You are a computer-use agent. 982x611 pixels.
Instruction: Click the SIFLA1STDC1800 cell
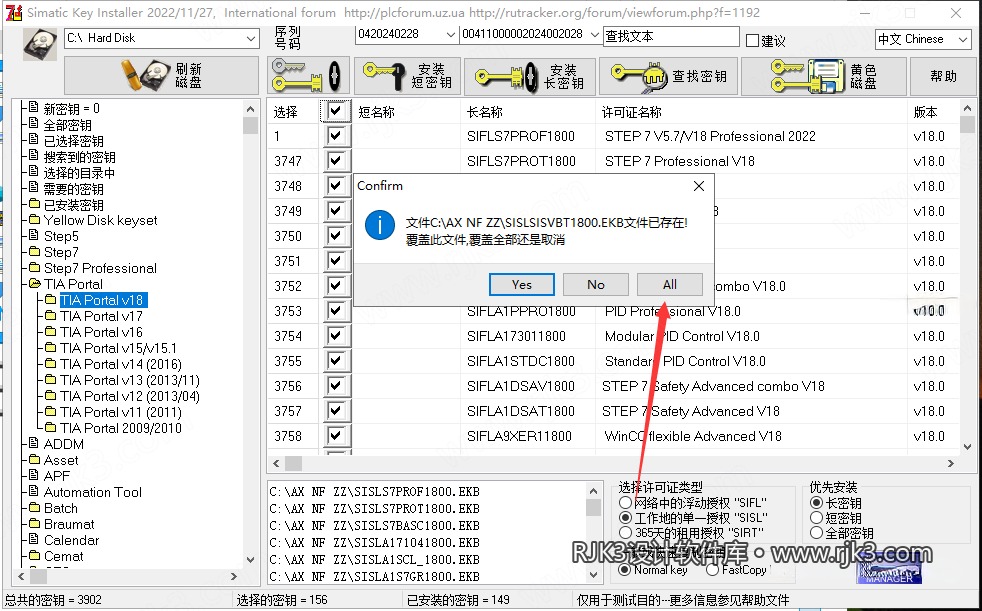(521, 361)
